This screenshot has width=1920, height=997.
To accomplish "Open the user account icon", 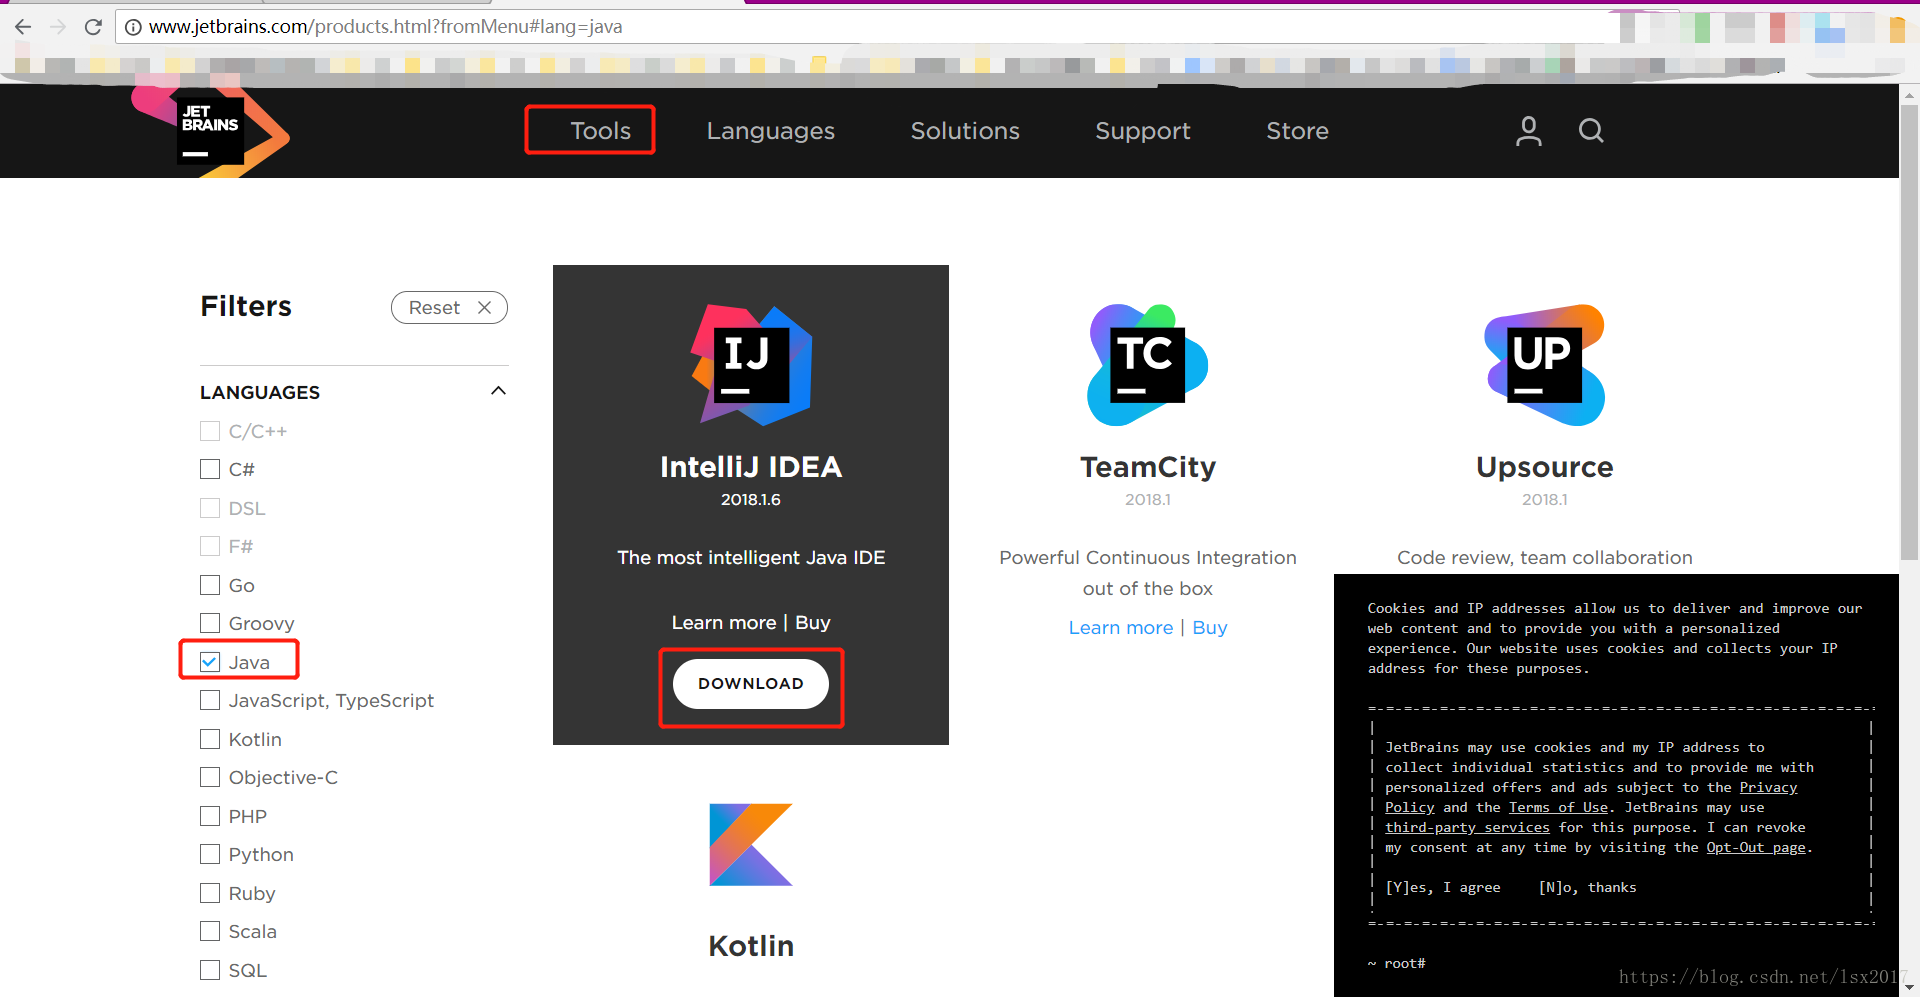I will point(1528,131).
